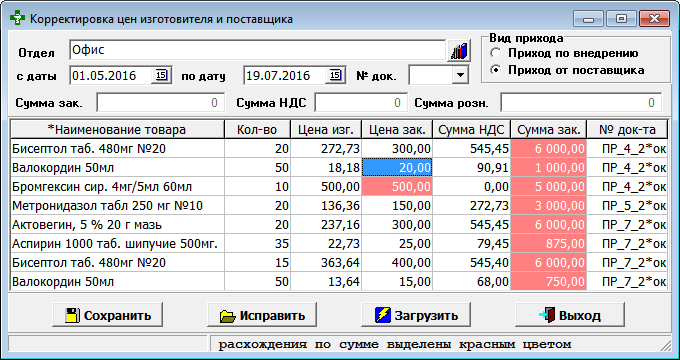Image resolution: width=680 pixels, height=360 pixels.
Task: Exit via the Выход button
Action: pyautogui.click(x=570, y=315)
